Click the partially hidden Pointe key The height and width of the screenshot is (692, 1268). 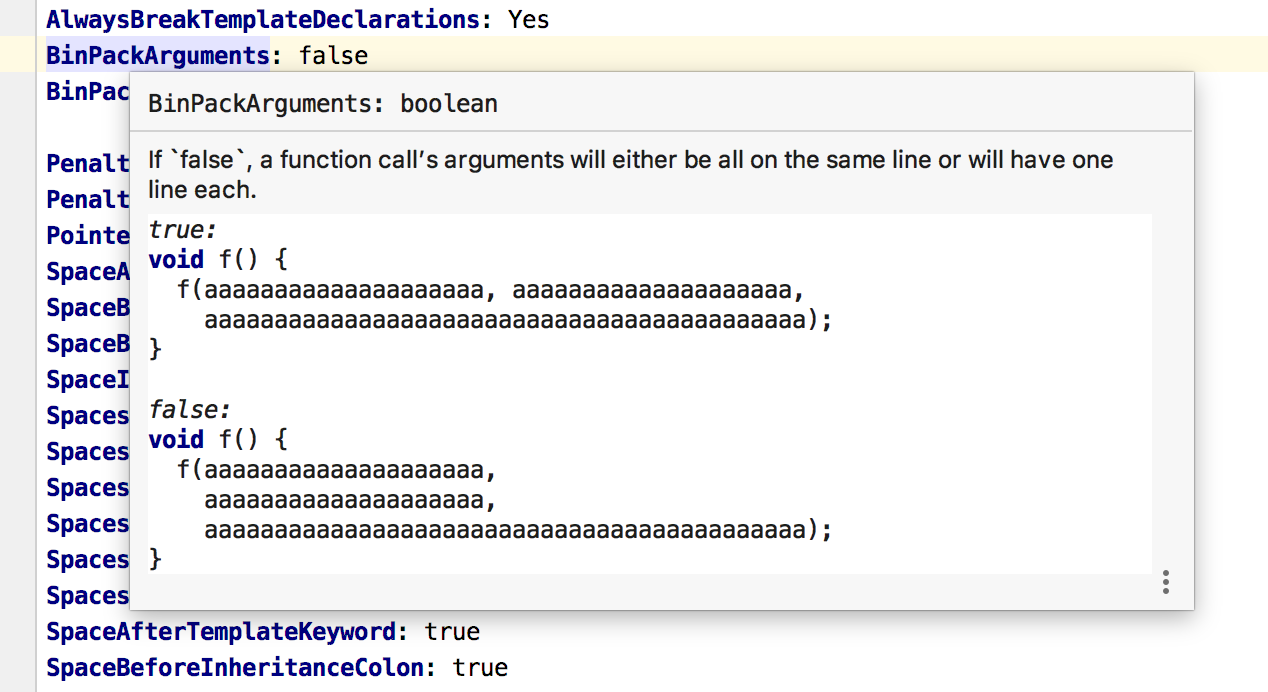coord(88,236)
